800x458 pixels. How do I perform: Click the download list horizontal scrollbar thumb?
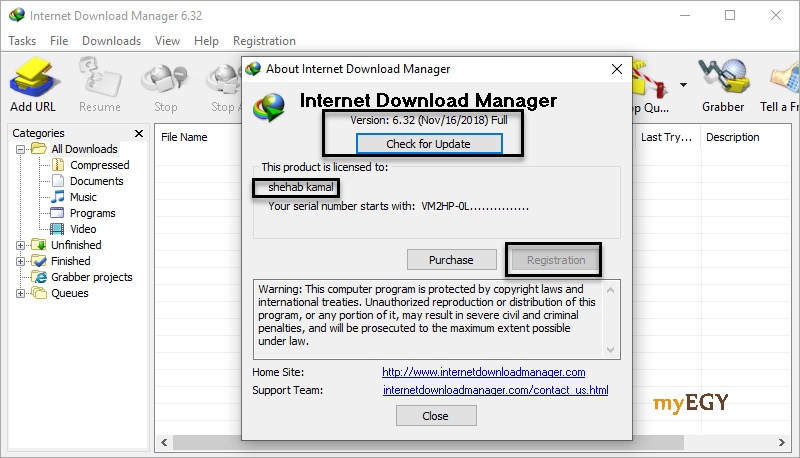coord(428,442)
